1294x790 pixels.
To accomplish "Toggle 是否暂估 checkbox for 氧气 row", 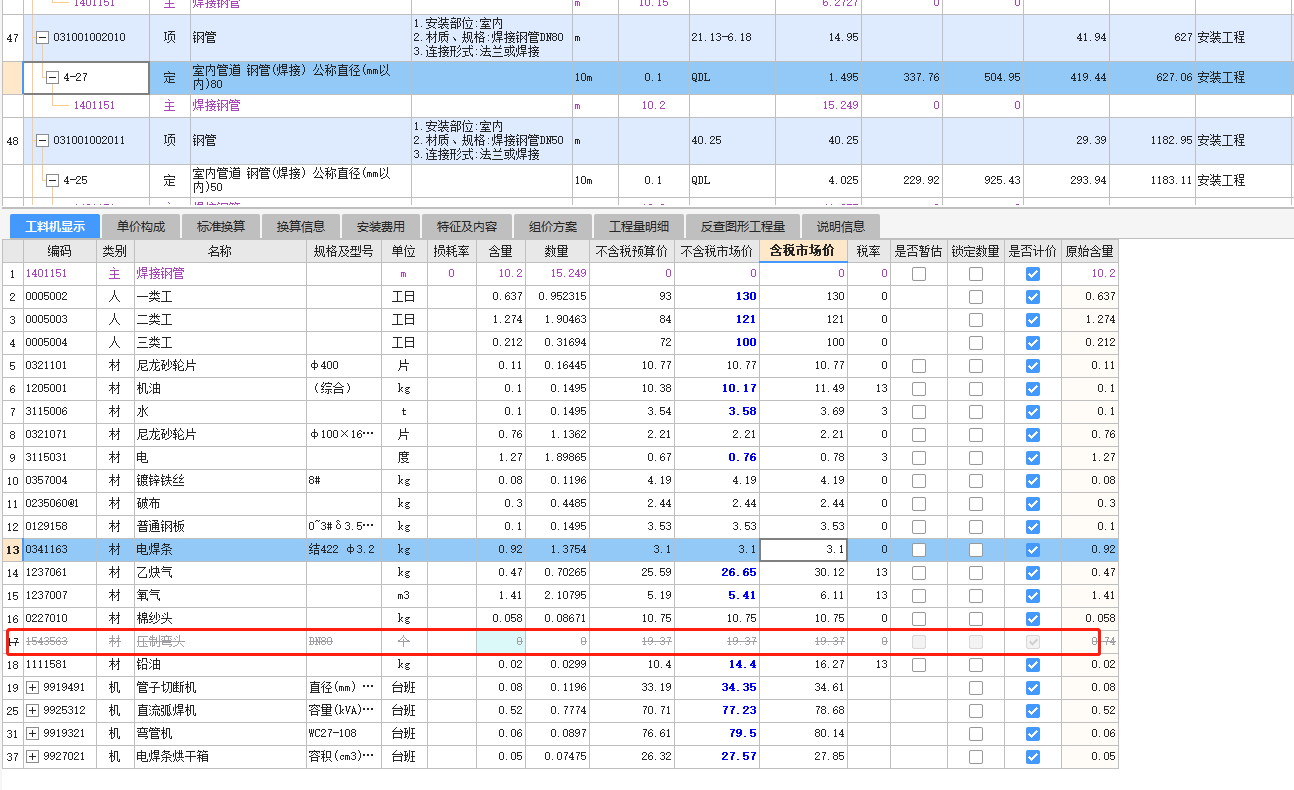I will (x=918, y=595).
